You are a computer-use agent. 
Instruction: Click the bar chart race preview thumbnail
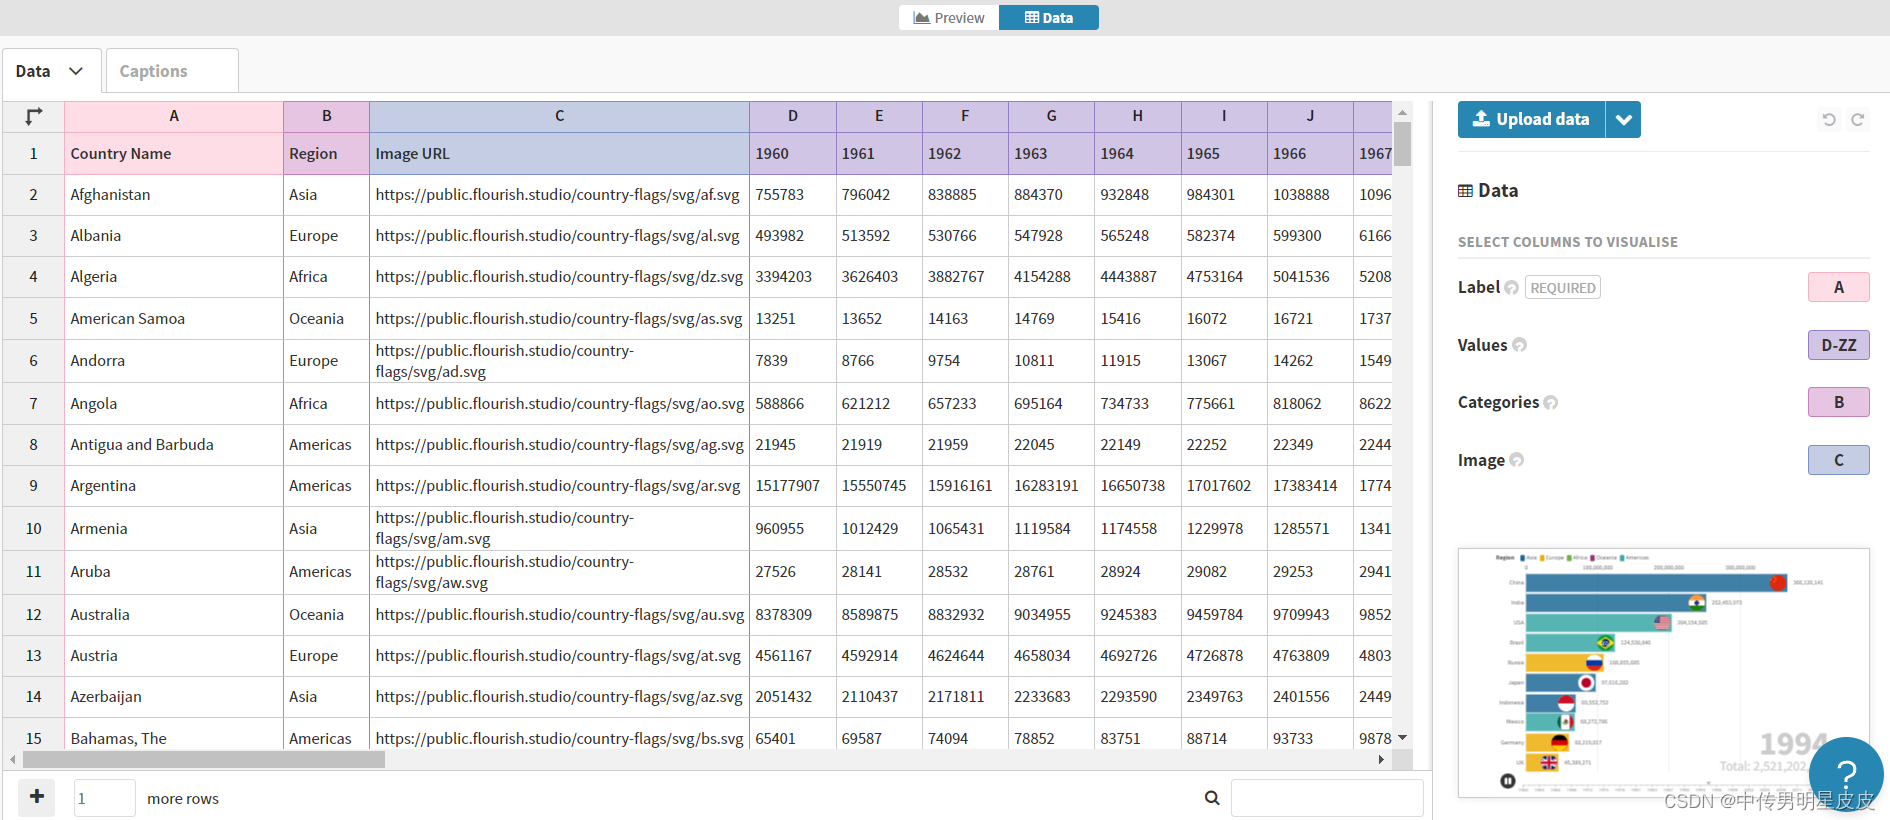[1663, 672]
